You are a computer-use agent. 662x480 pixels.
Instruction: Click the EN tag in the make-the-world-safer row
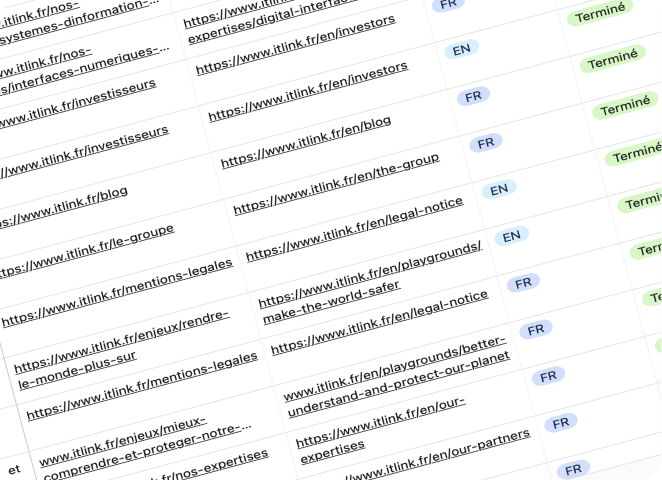511,236
